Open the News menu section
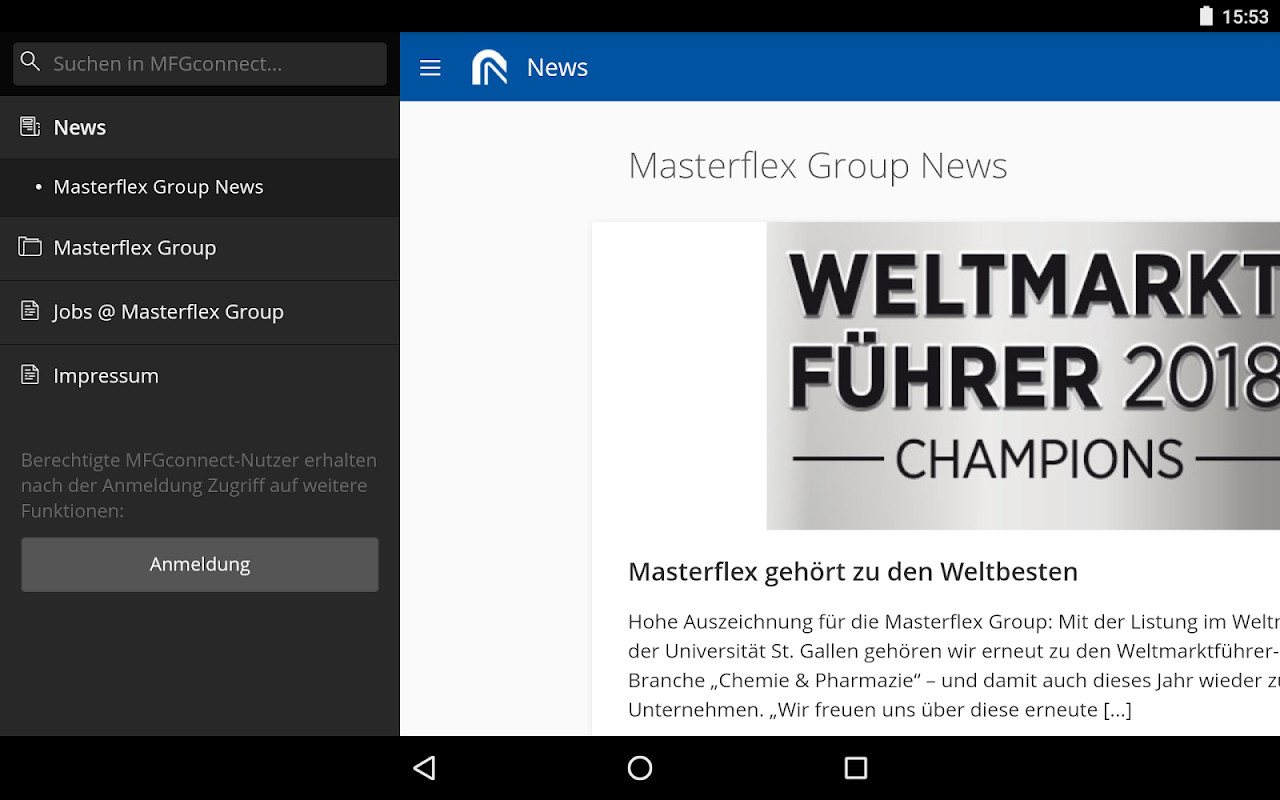The height and width of the screenshot is (800, 1280). 200,127
